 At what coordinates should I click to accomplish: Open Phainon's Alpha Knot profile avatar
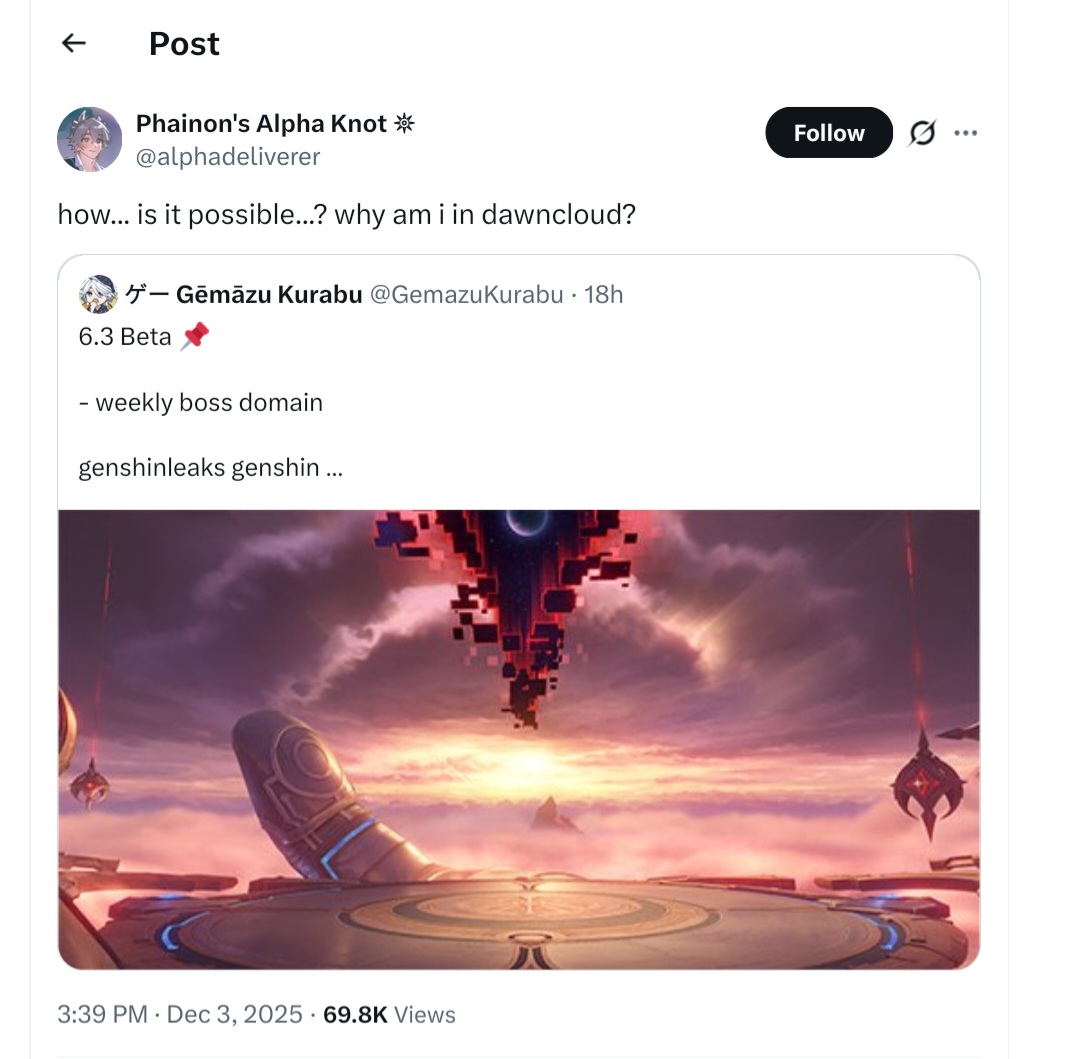click(90, 139)
